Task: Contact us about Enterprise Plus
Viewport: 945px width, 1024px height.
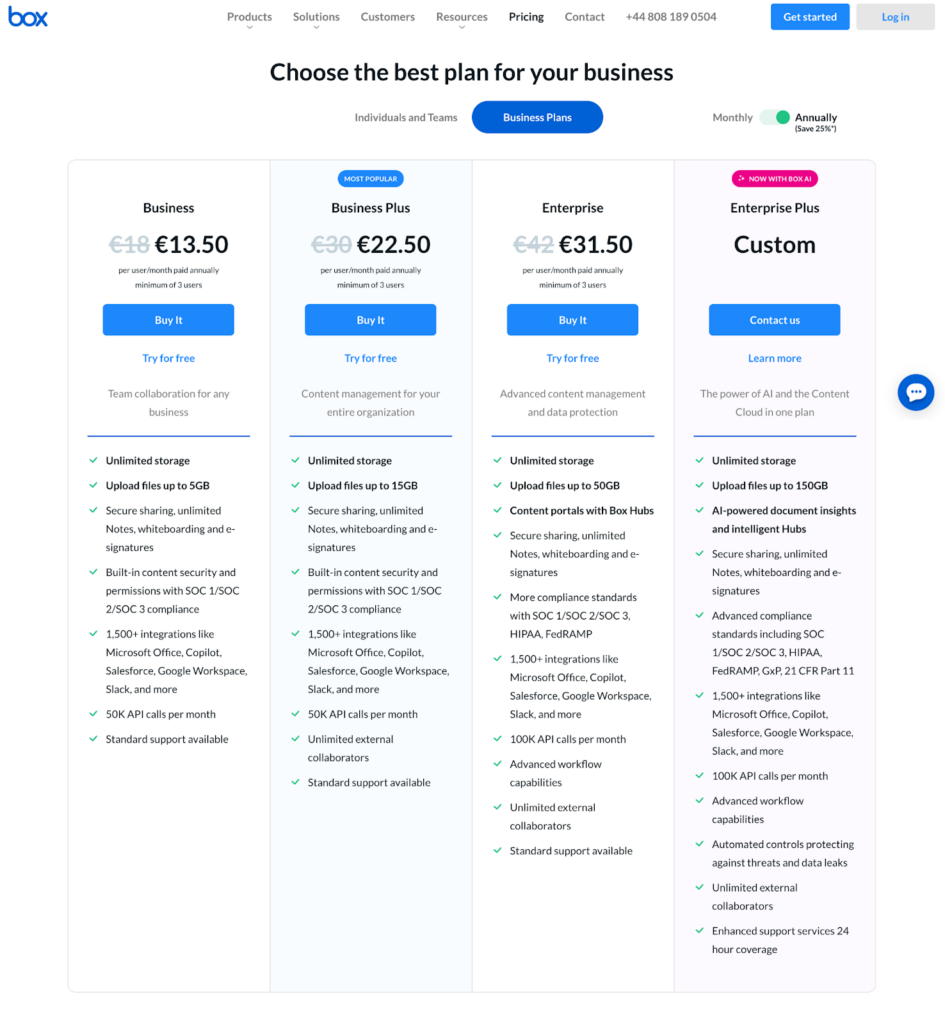Action: click(774, 319)
